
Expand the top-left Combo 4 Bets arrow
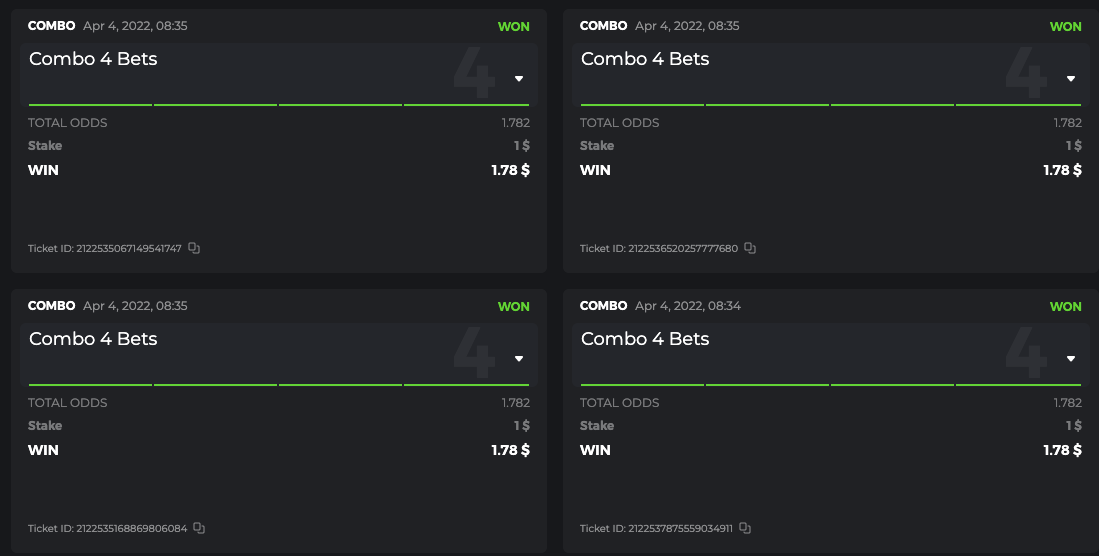click(x=519, y=79)
